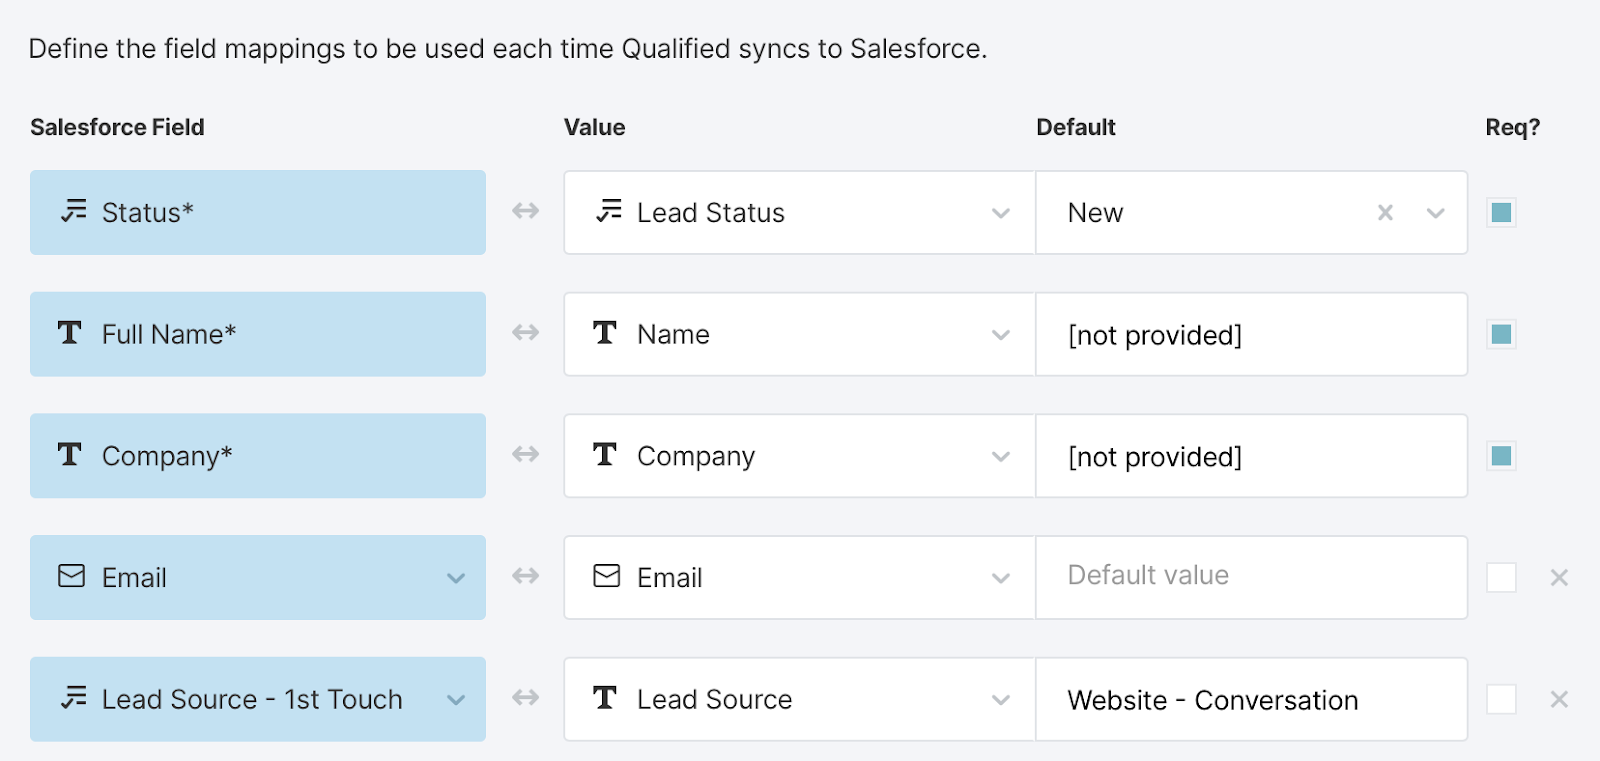Click mapping arrows icon in Lead Source row
1600x761 pixels.
click(526, 697)
